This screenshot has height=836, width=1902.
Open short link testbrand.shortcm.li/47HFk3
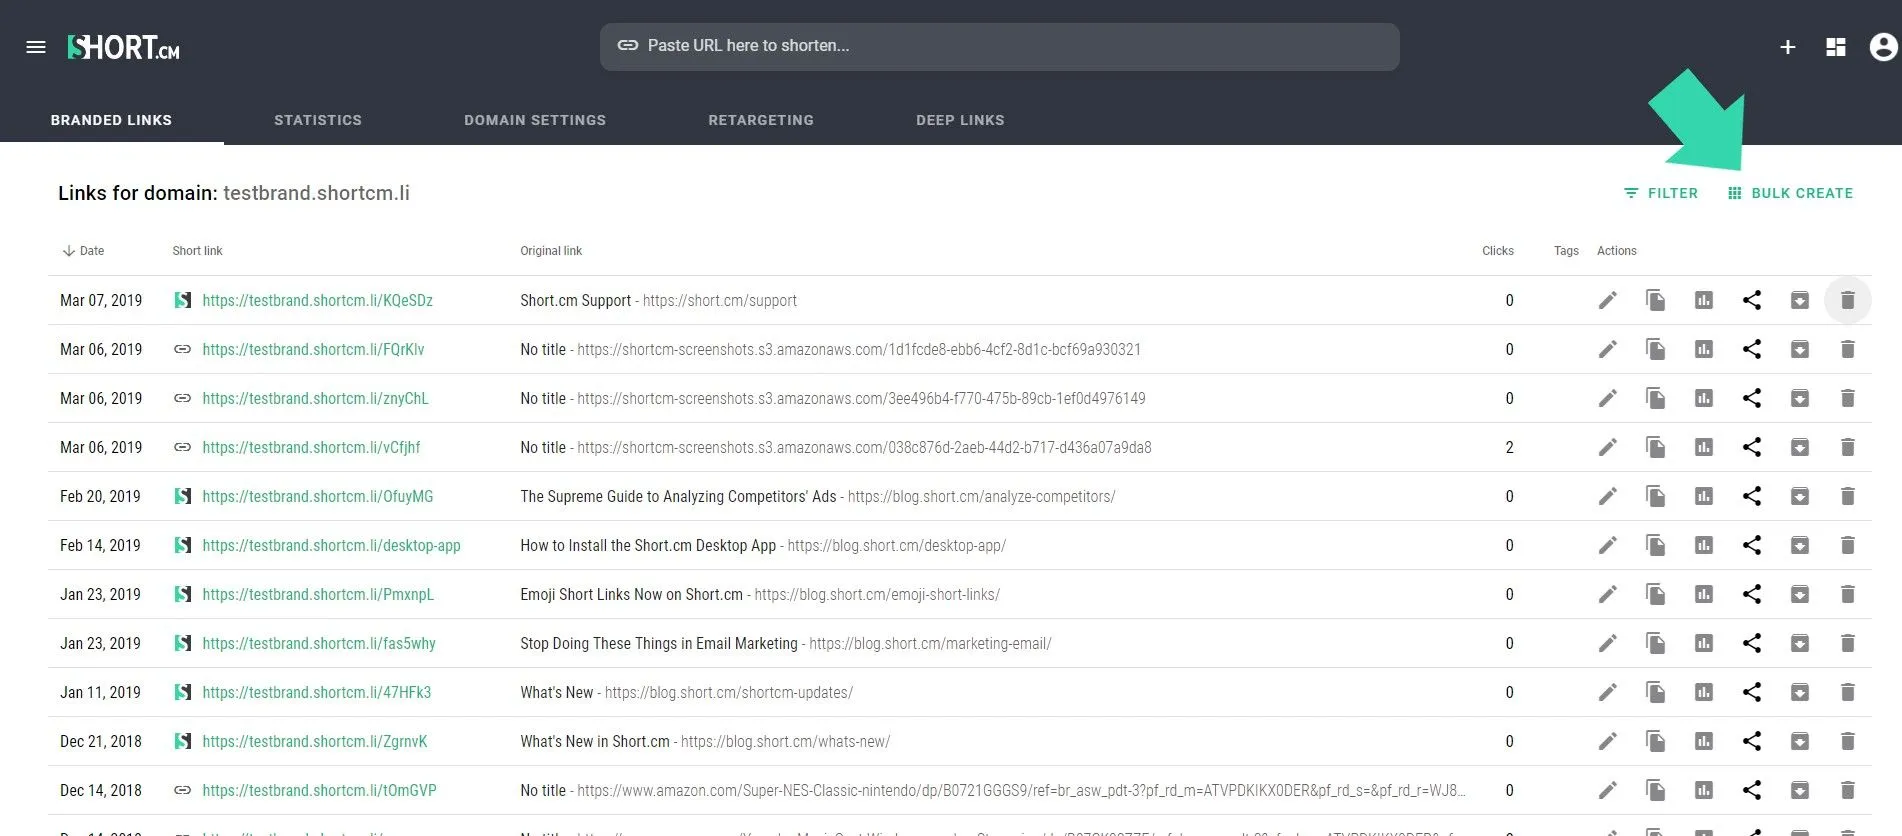coord(317,692)
